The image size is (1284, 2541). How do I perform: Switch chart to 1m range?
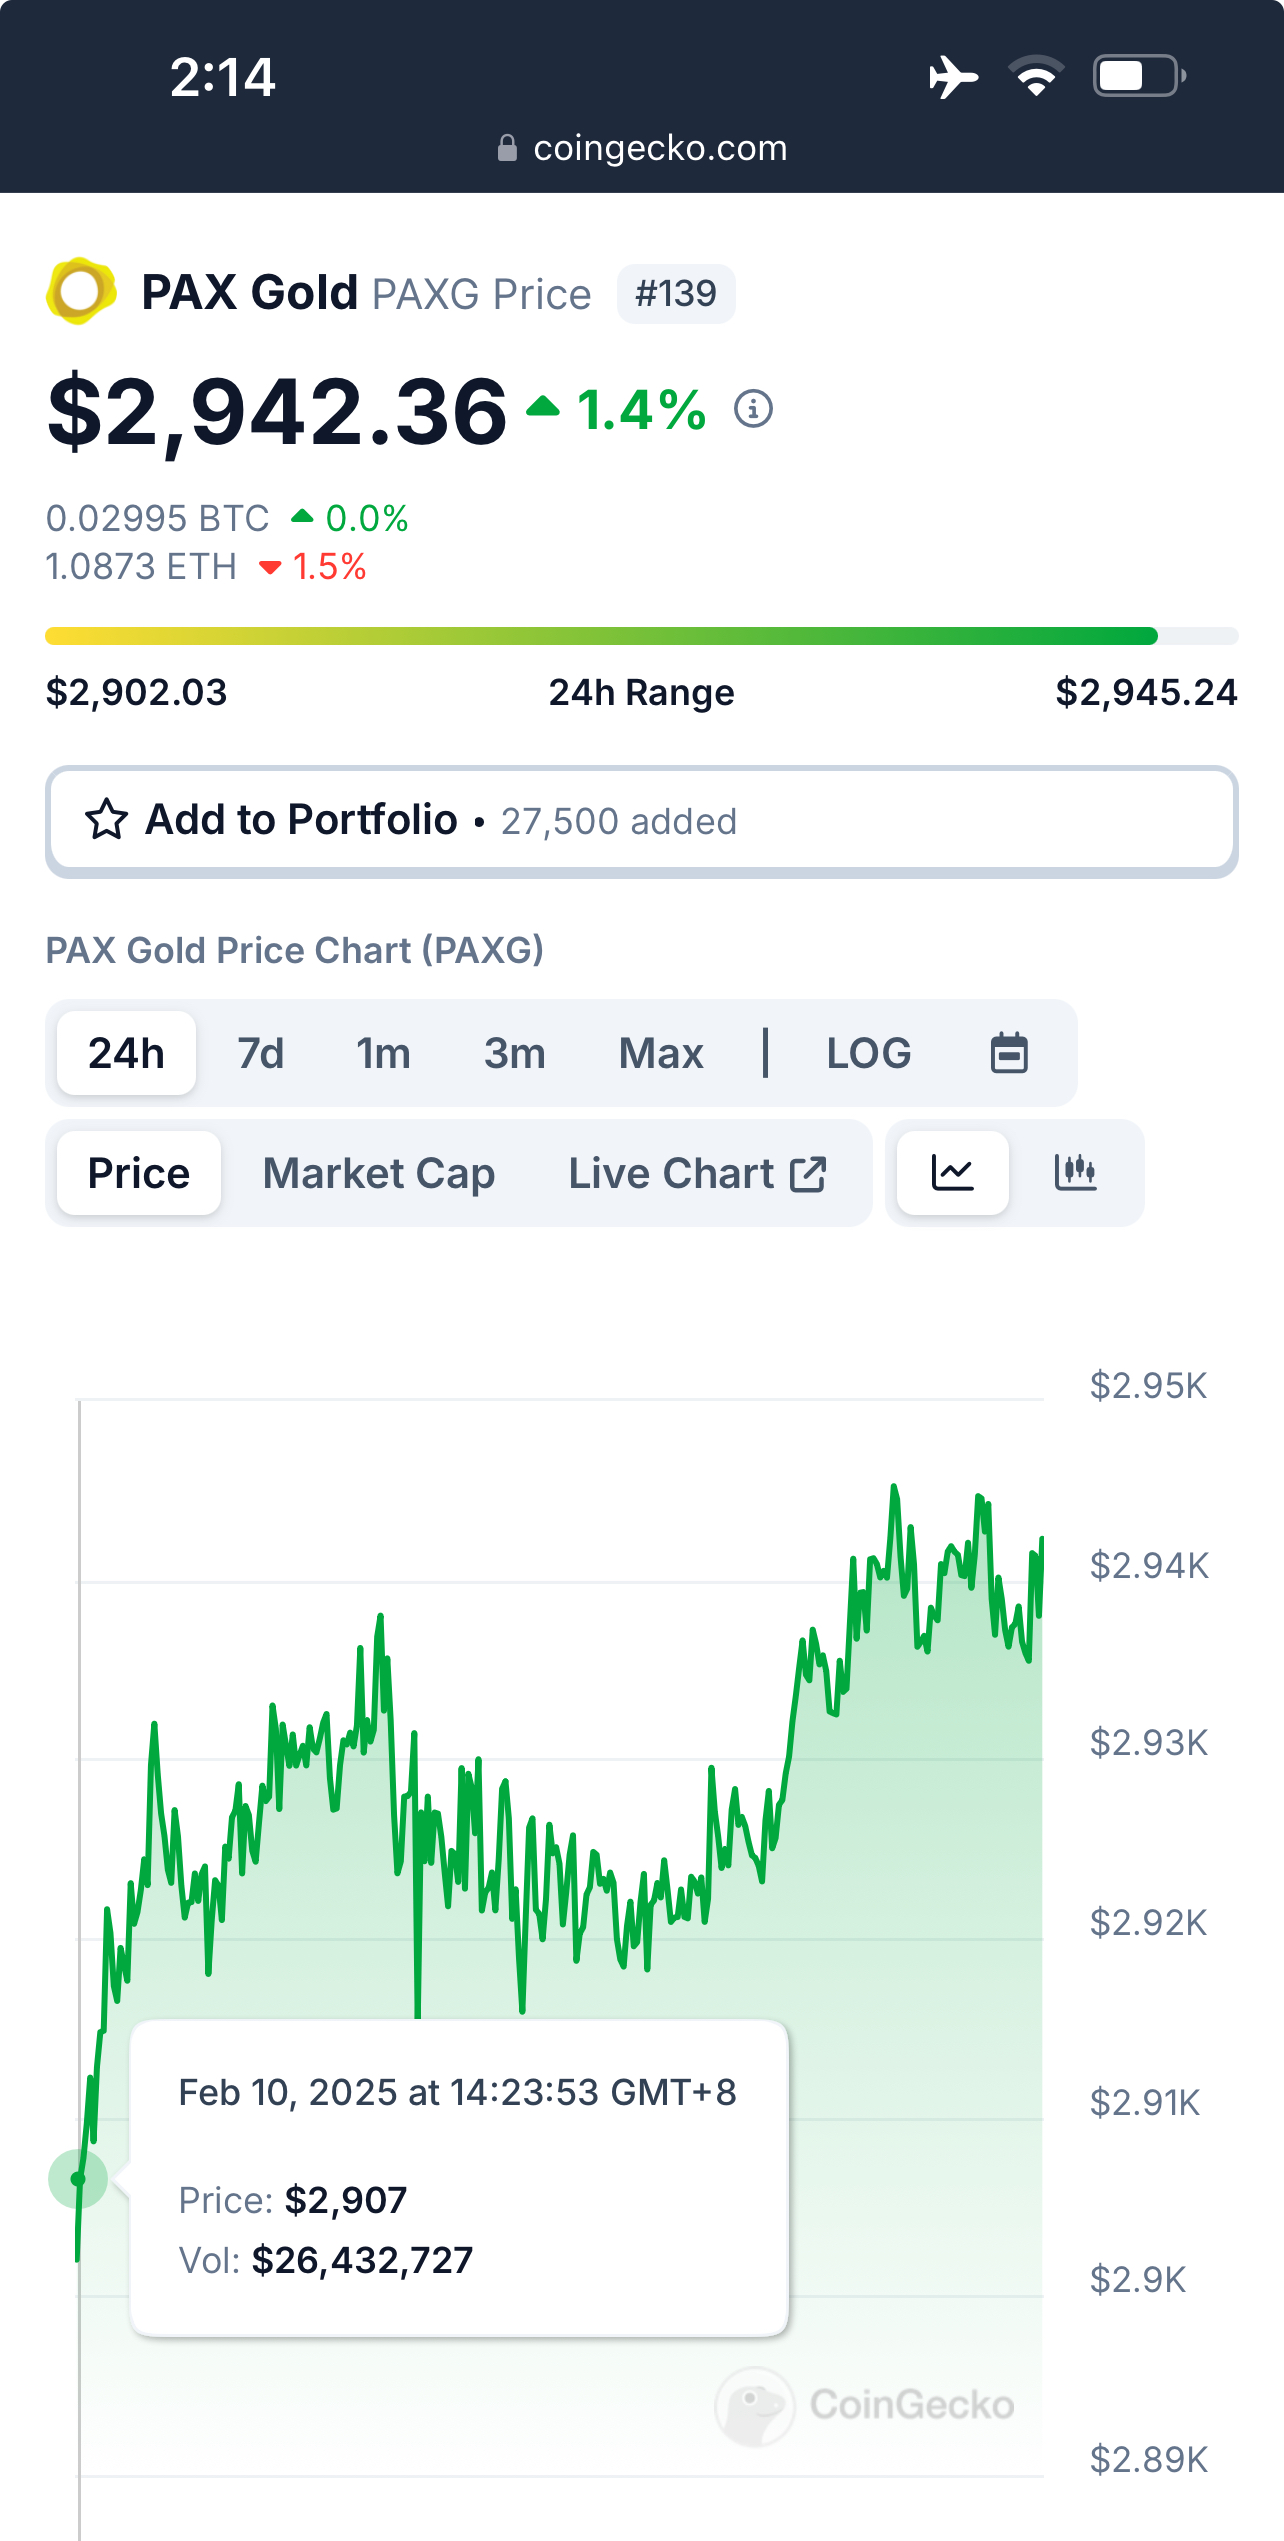pyautogui.click(x=383, y=1053)
